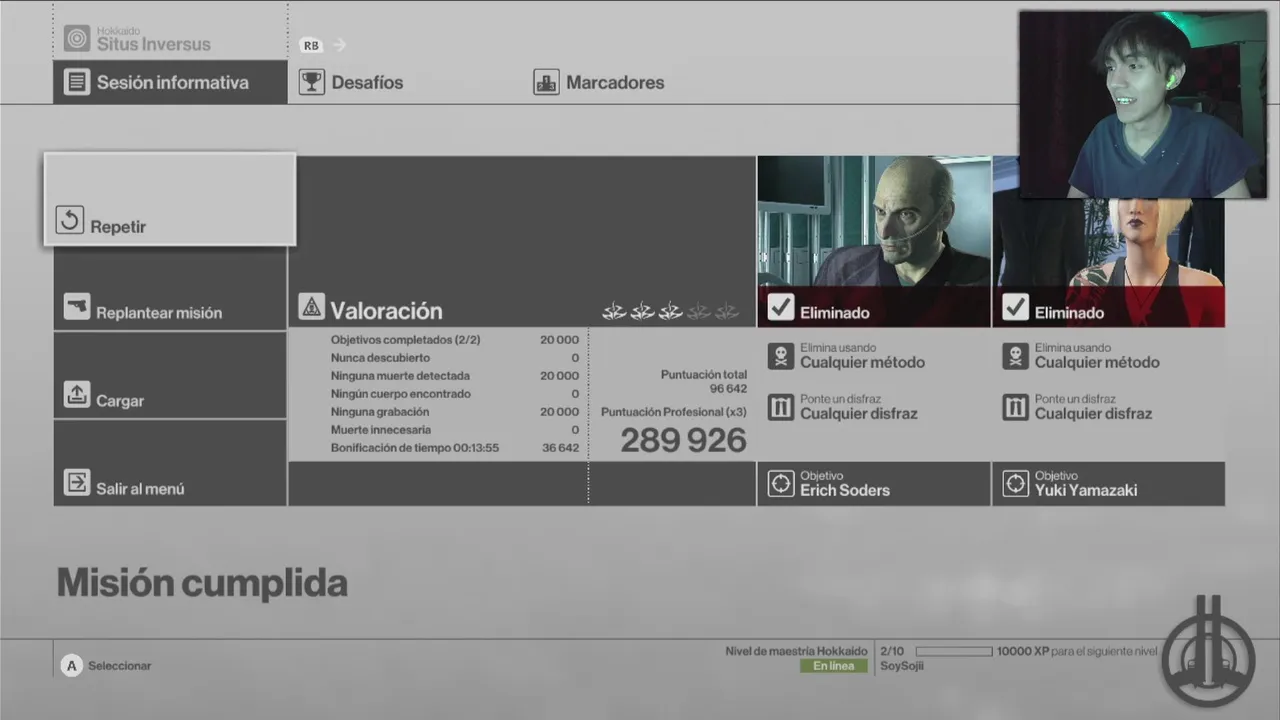Toggle Eliminado checkbox for Yuki Yamazaki

coord(1015,307)
